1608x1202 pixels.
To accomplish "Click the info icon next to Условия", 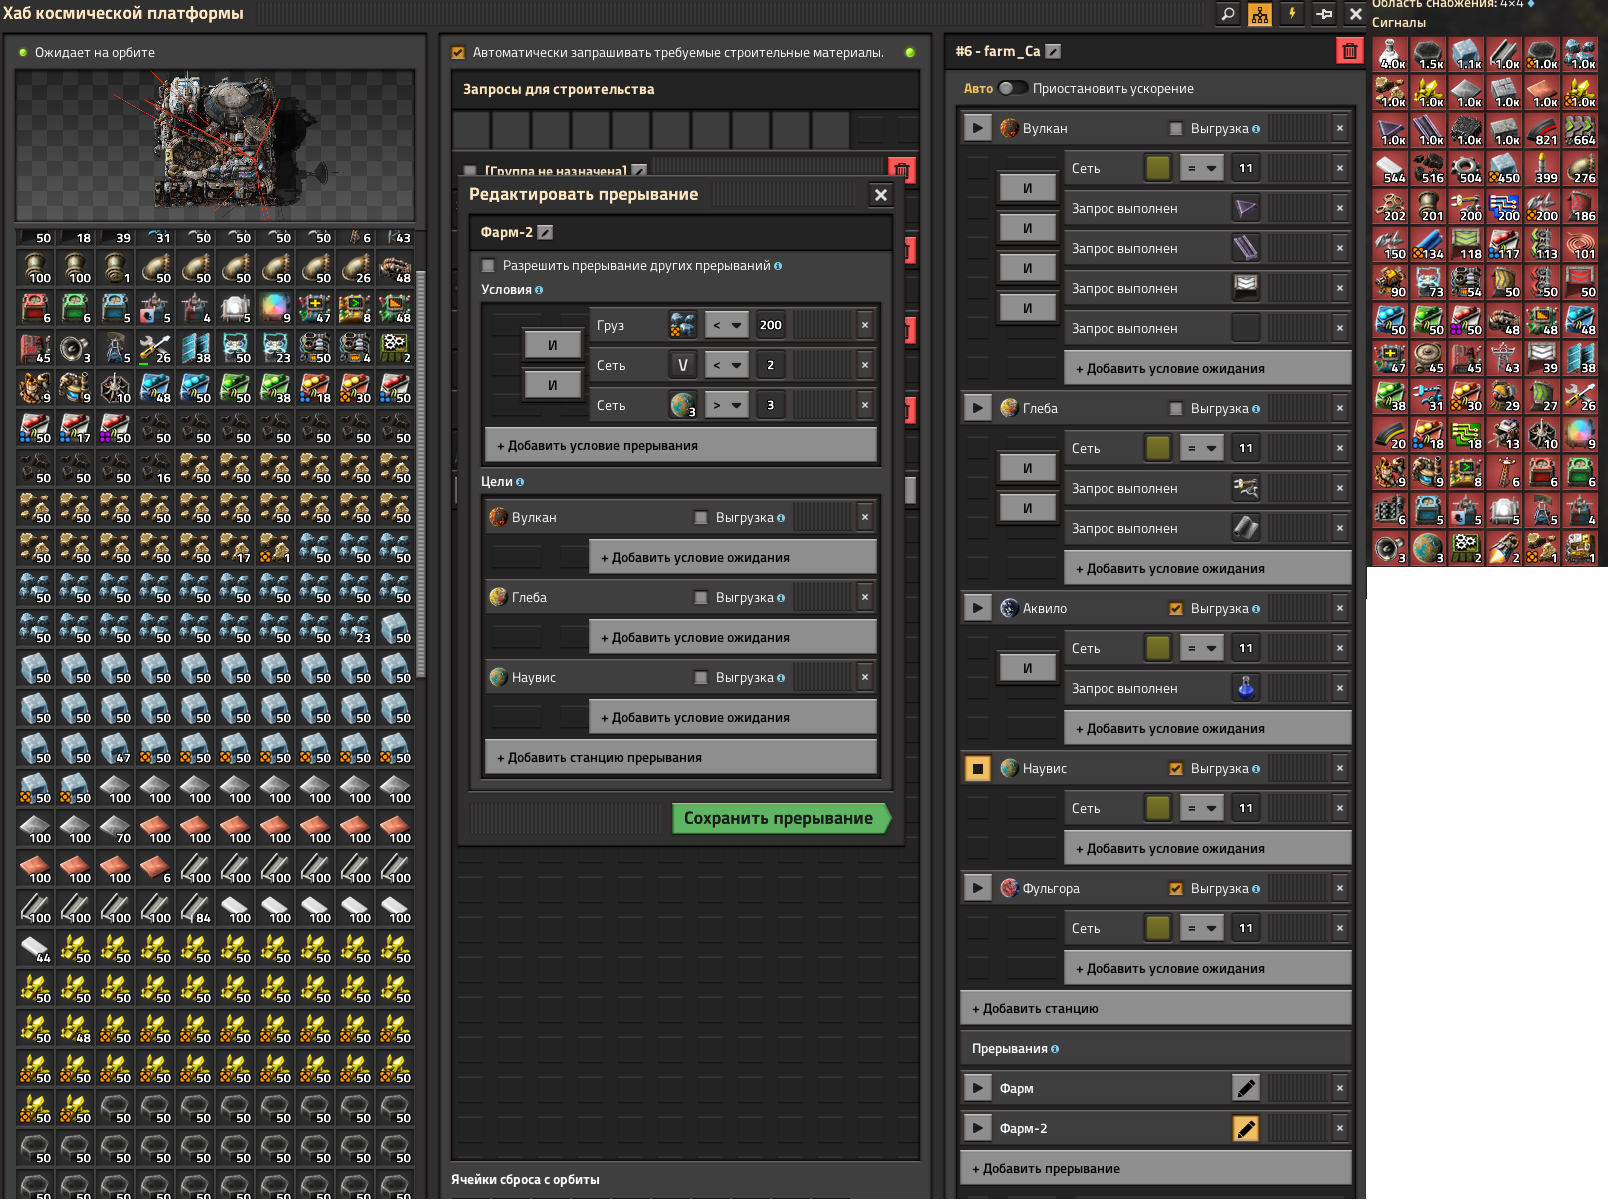I will (539, 290).
